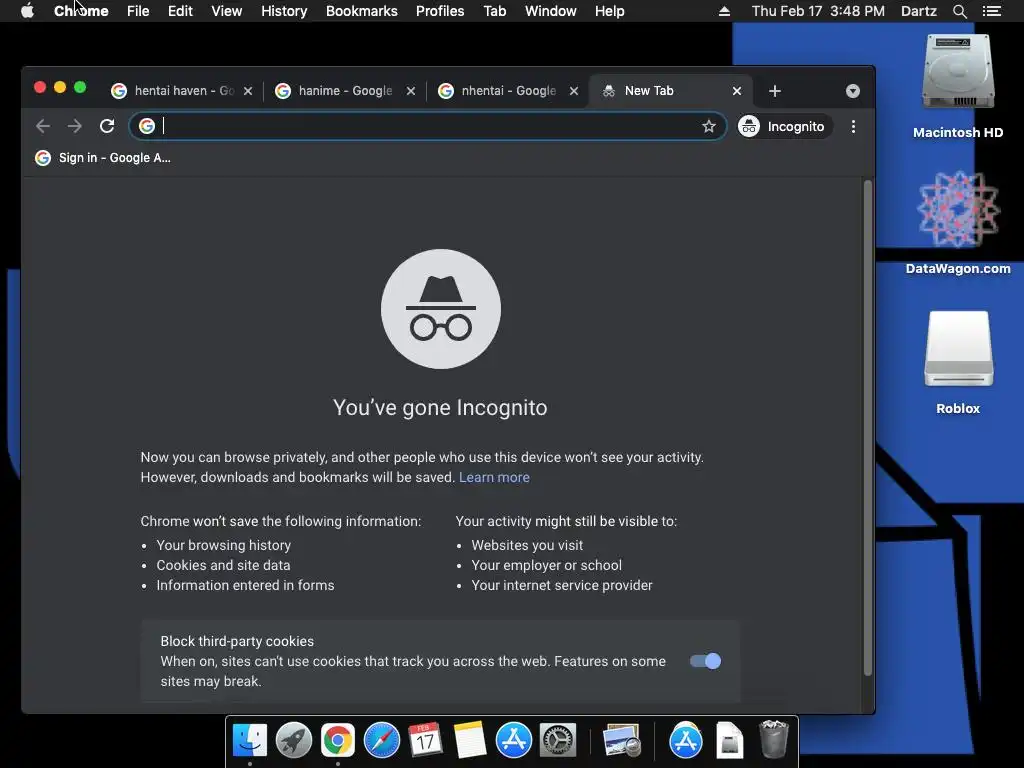1024x768 pixels.
Task: Open the History menu
Action: pyautogui.click(x=284, y=11)
